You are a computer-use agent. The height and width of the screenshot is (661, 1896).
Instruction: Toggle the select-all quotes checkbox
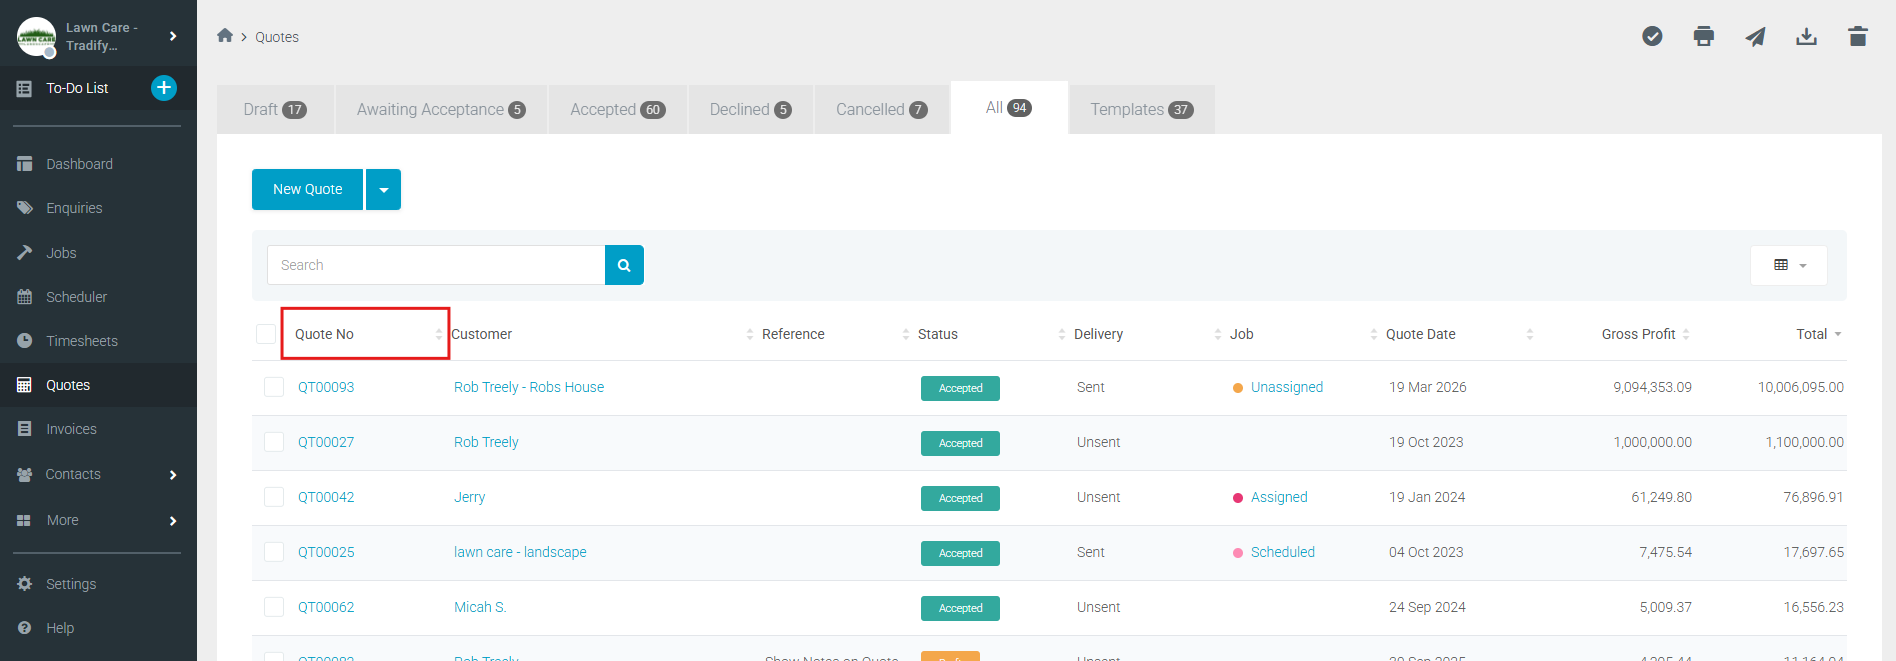(x=266, y=334)
